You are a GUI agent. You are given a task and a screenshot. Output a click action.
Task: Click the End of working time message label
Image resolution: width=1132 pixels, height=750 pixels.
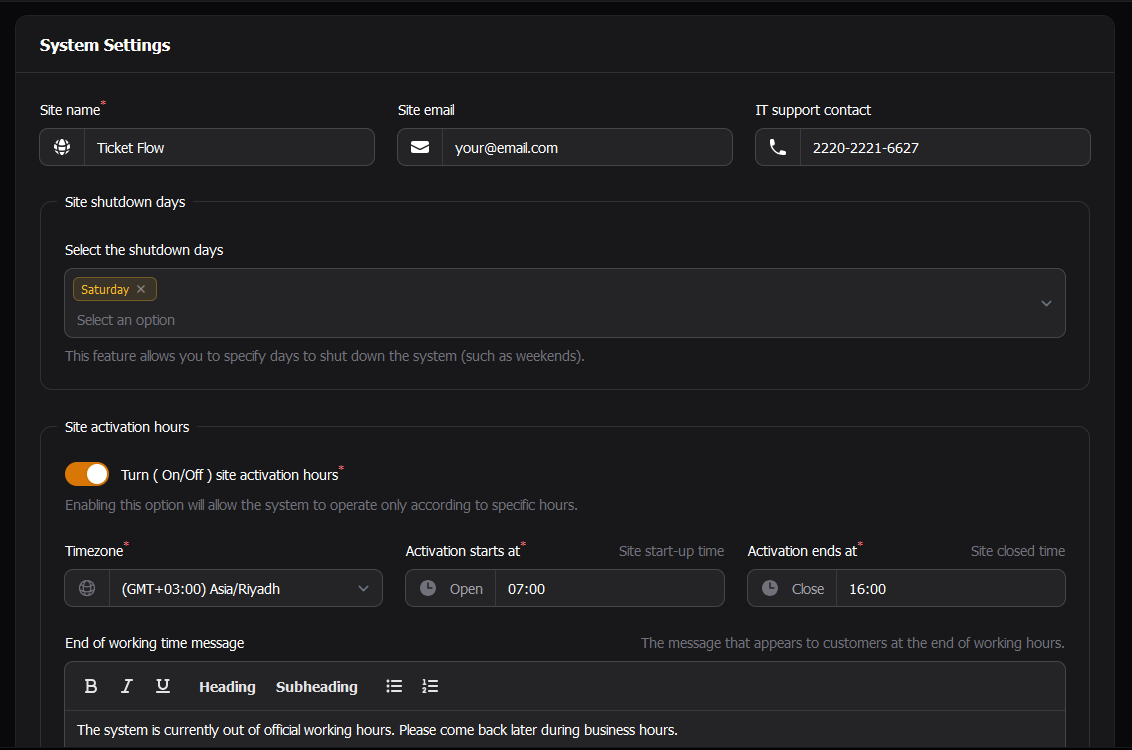154,643
